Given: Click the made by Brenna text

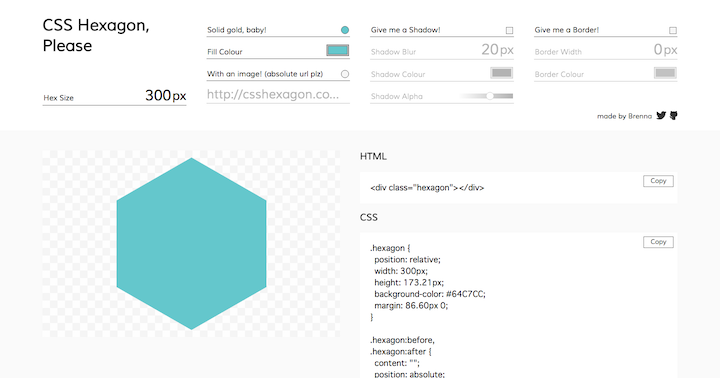Looking at the screenshot, I should [624, 116].
